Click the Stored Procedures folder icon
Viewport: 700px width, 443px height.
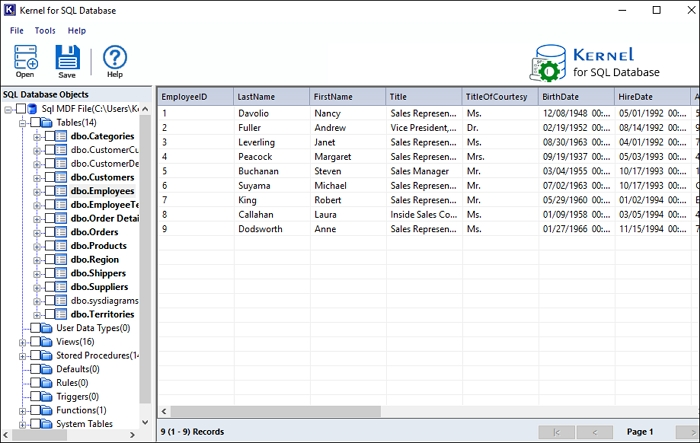click(46, 355)
